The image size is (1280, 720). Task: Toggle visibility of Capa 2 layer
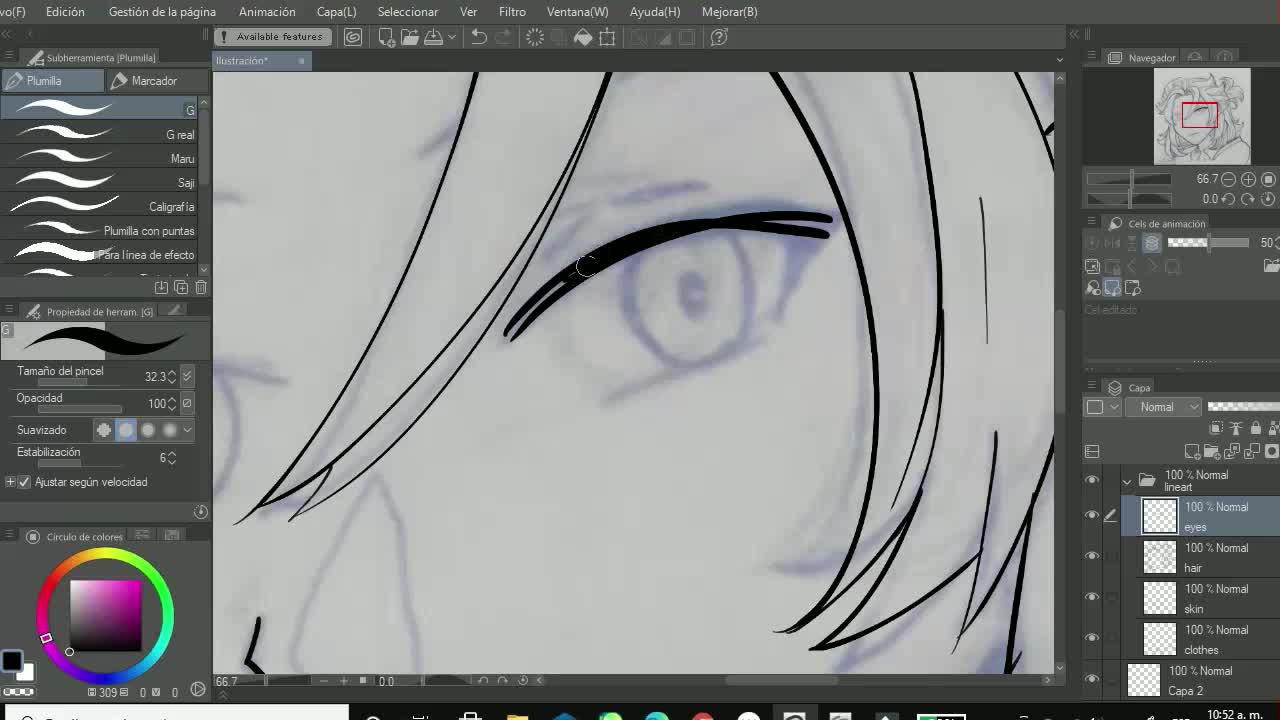tap(1092, 679)
